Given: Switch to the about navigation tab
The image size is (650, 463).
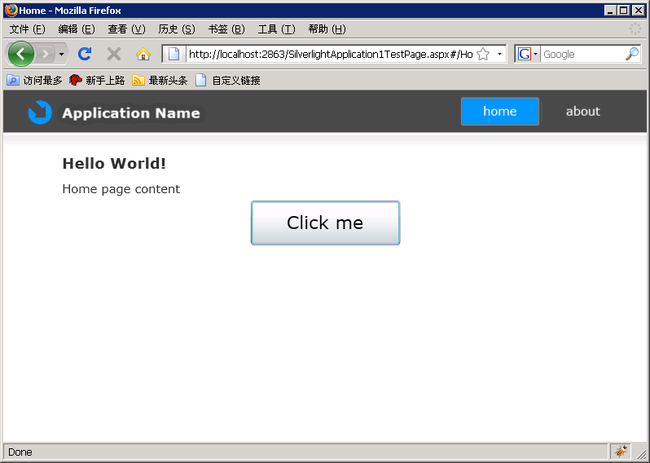Looking at the screenshot, I should pos(583,111).
